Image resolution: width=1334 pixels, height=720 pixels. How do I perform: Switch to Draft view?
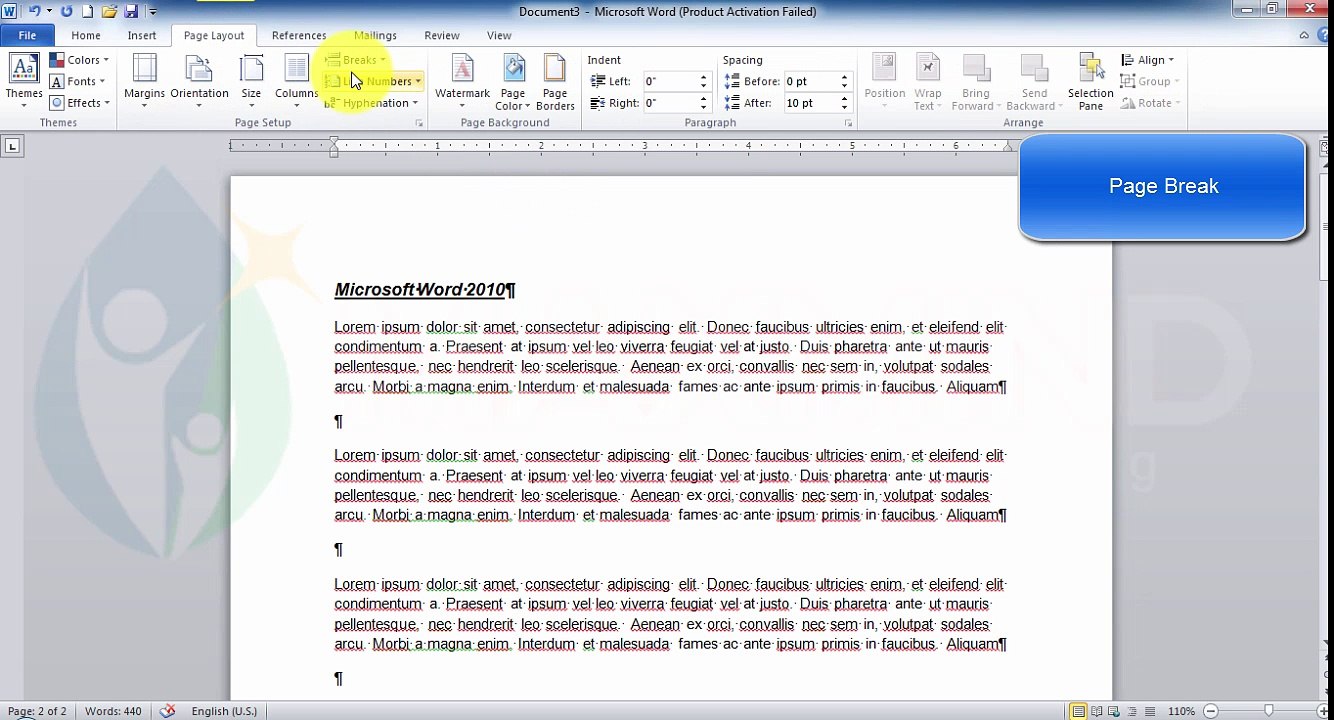(x=1150, y=711)
